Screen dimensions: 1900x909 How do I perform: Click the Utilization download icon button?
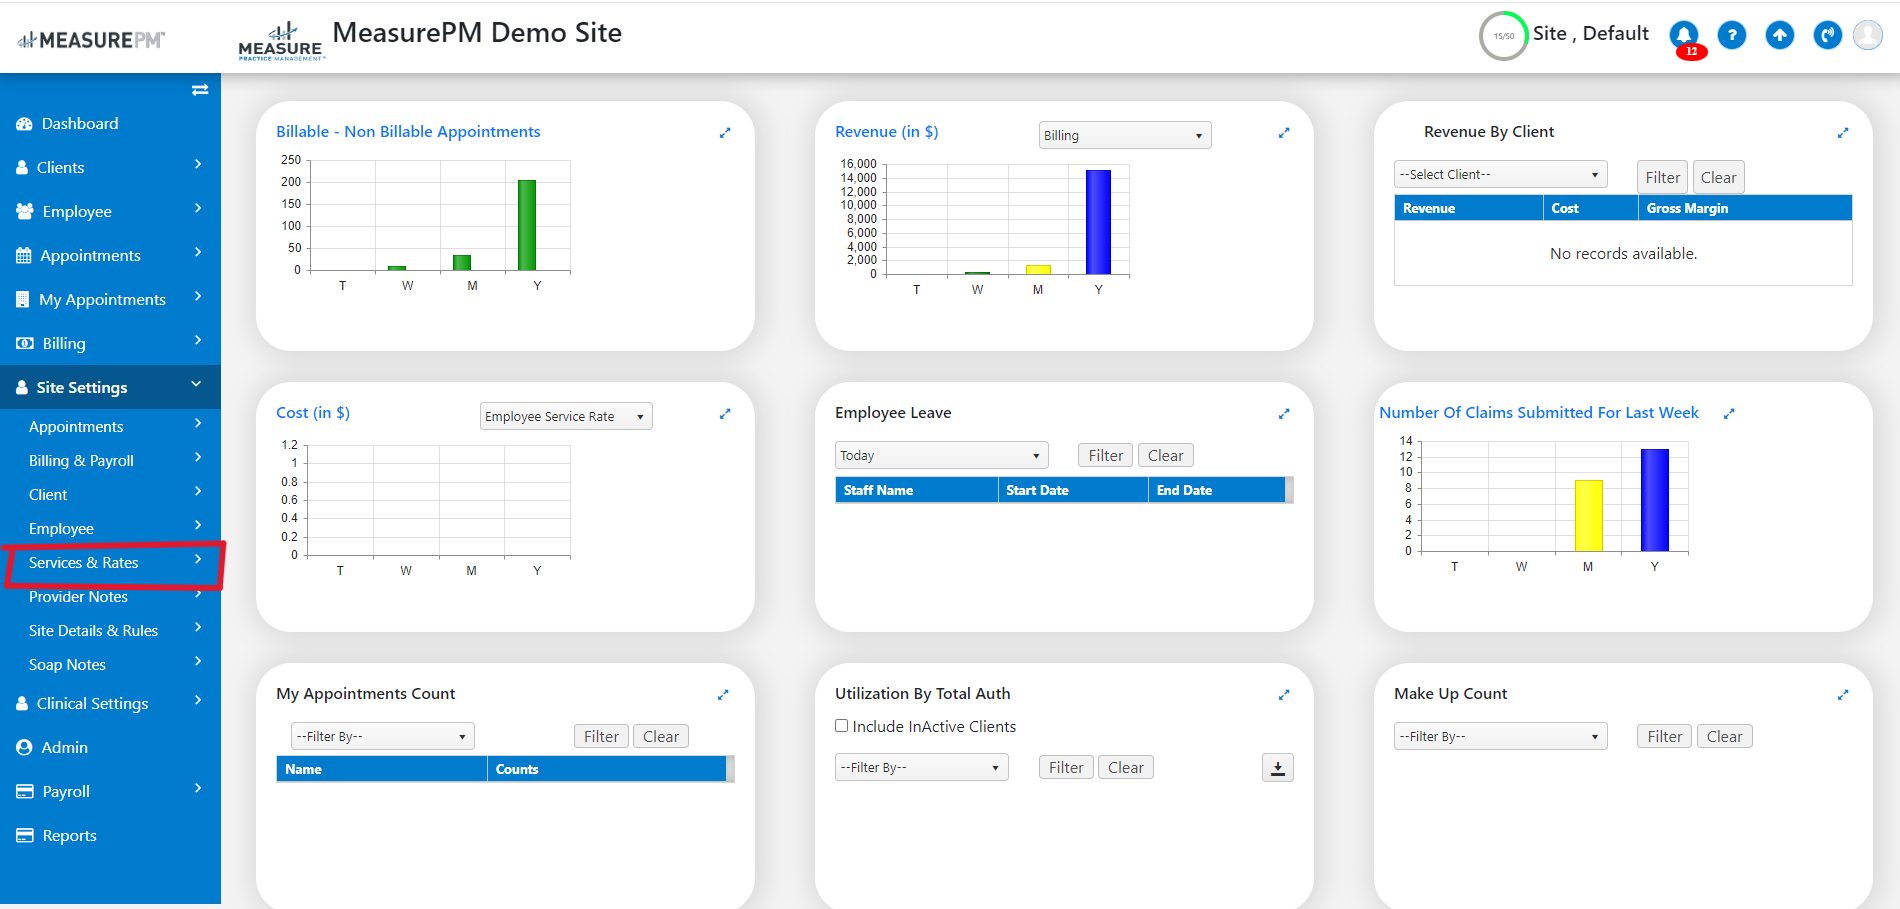1278,768
